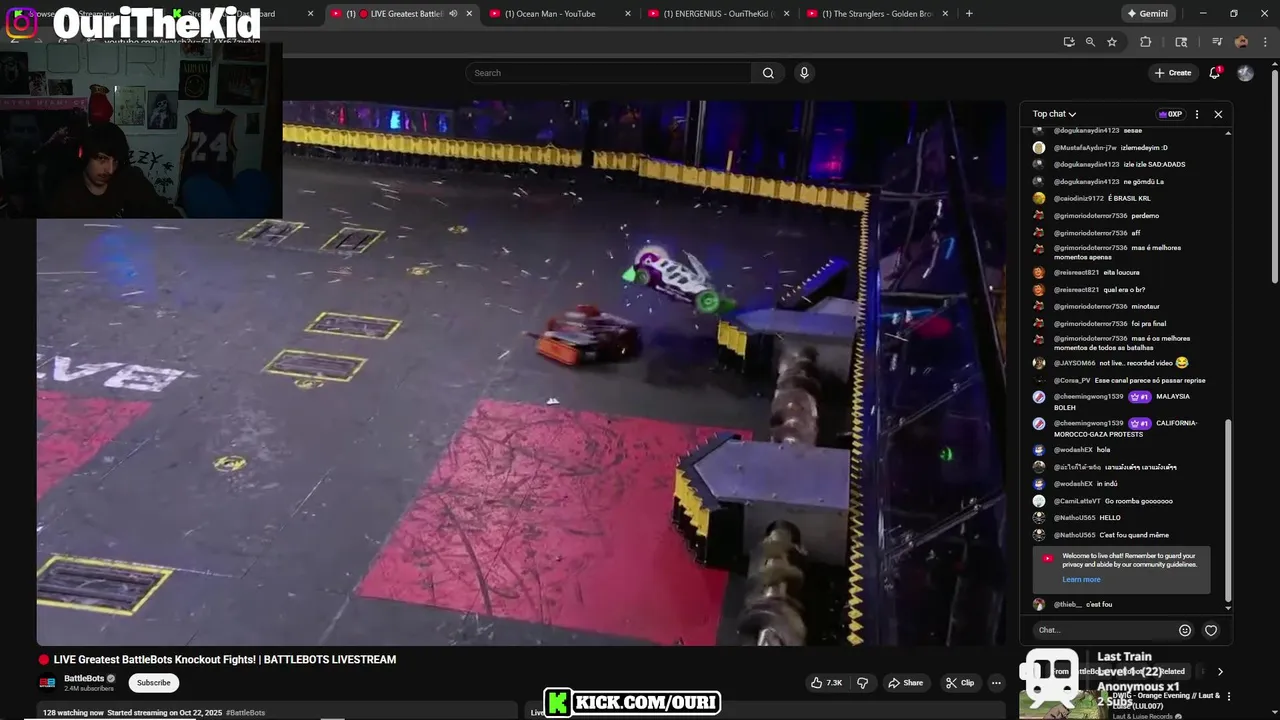Viewport: 1280px width, 720px height.
Task: Like the BattleBots video
Action: point(826,683)
